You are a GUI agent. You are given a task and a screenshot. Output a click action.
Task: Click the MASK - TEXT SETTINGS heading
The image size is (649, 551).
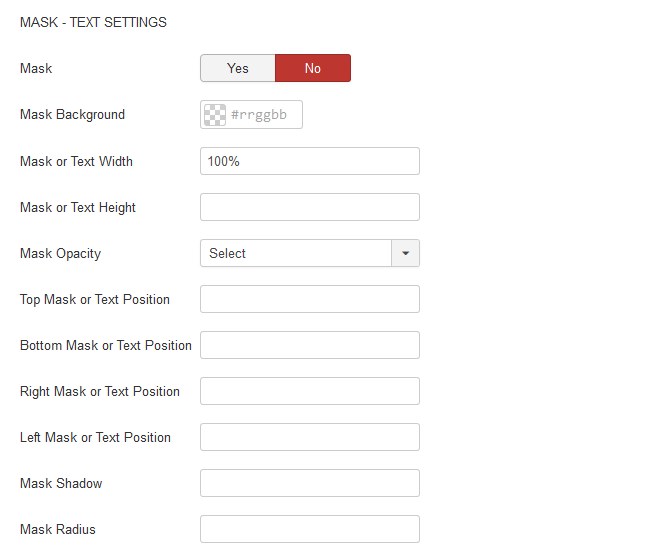(93, 22)
